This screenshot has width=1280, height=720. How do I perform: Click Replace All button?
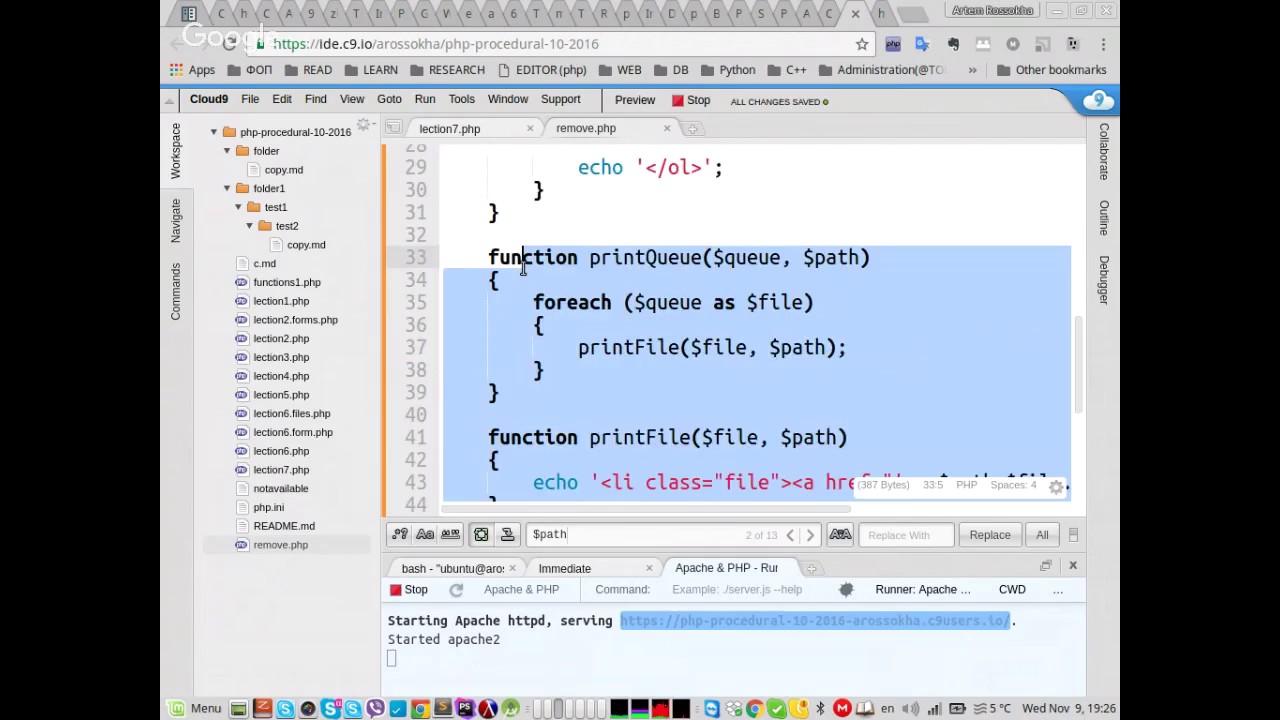[1042, 535]
